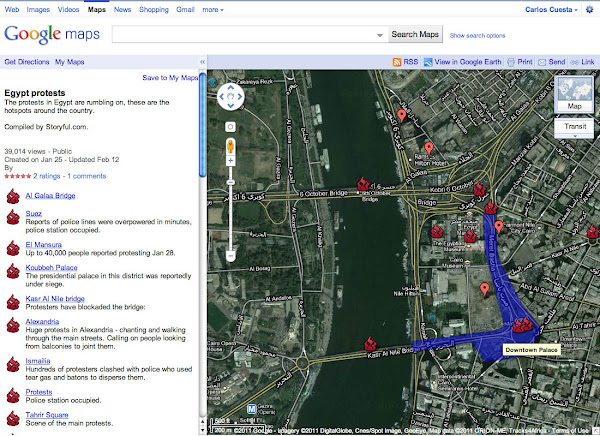Click the Send envelope icon

click(x=542, y=62)
